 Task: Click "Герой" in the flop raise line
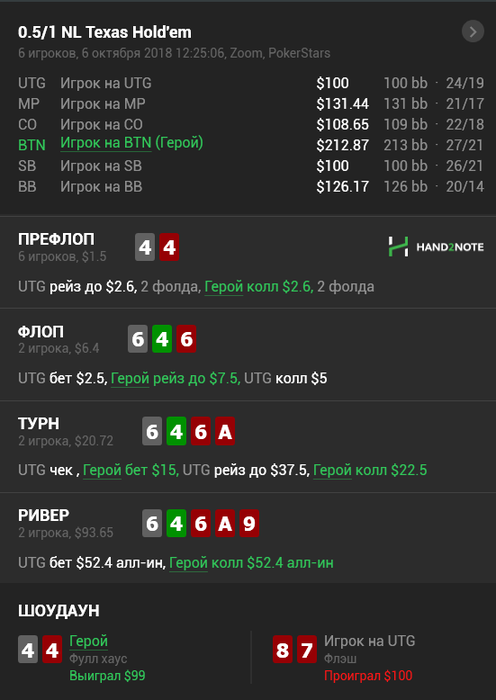point(130,379)
